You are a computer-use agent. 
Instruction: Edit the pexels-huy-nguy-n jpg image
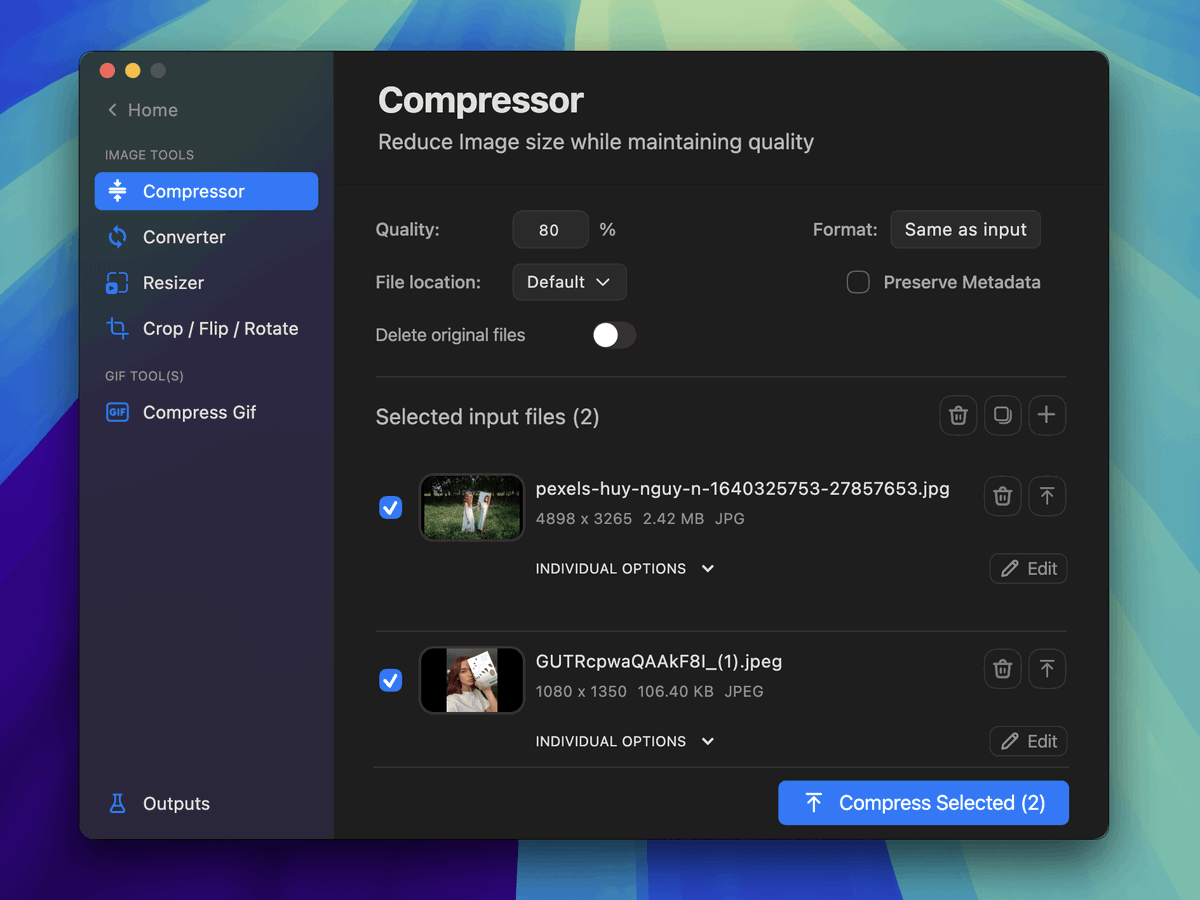1029,568
